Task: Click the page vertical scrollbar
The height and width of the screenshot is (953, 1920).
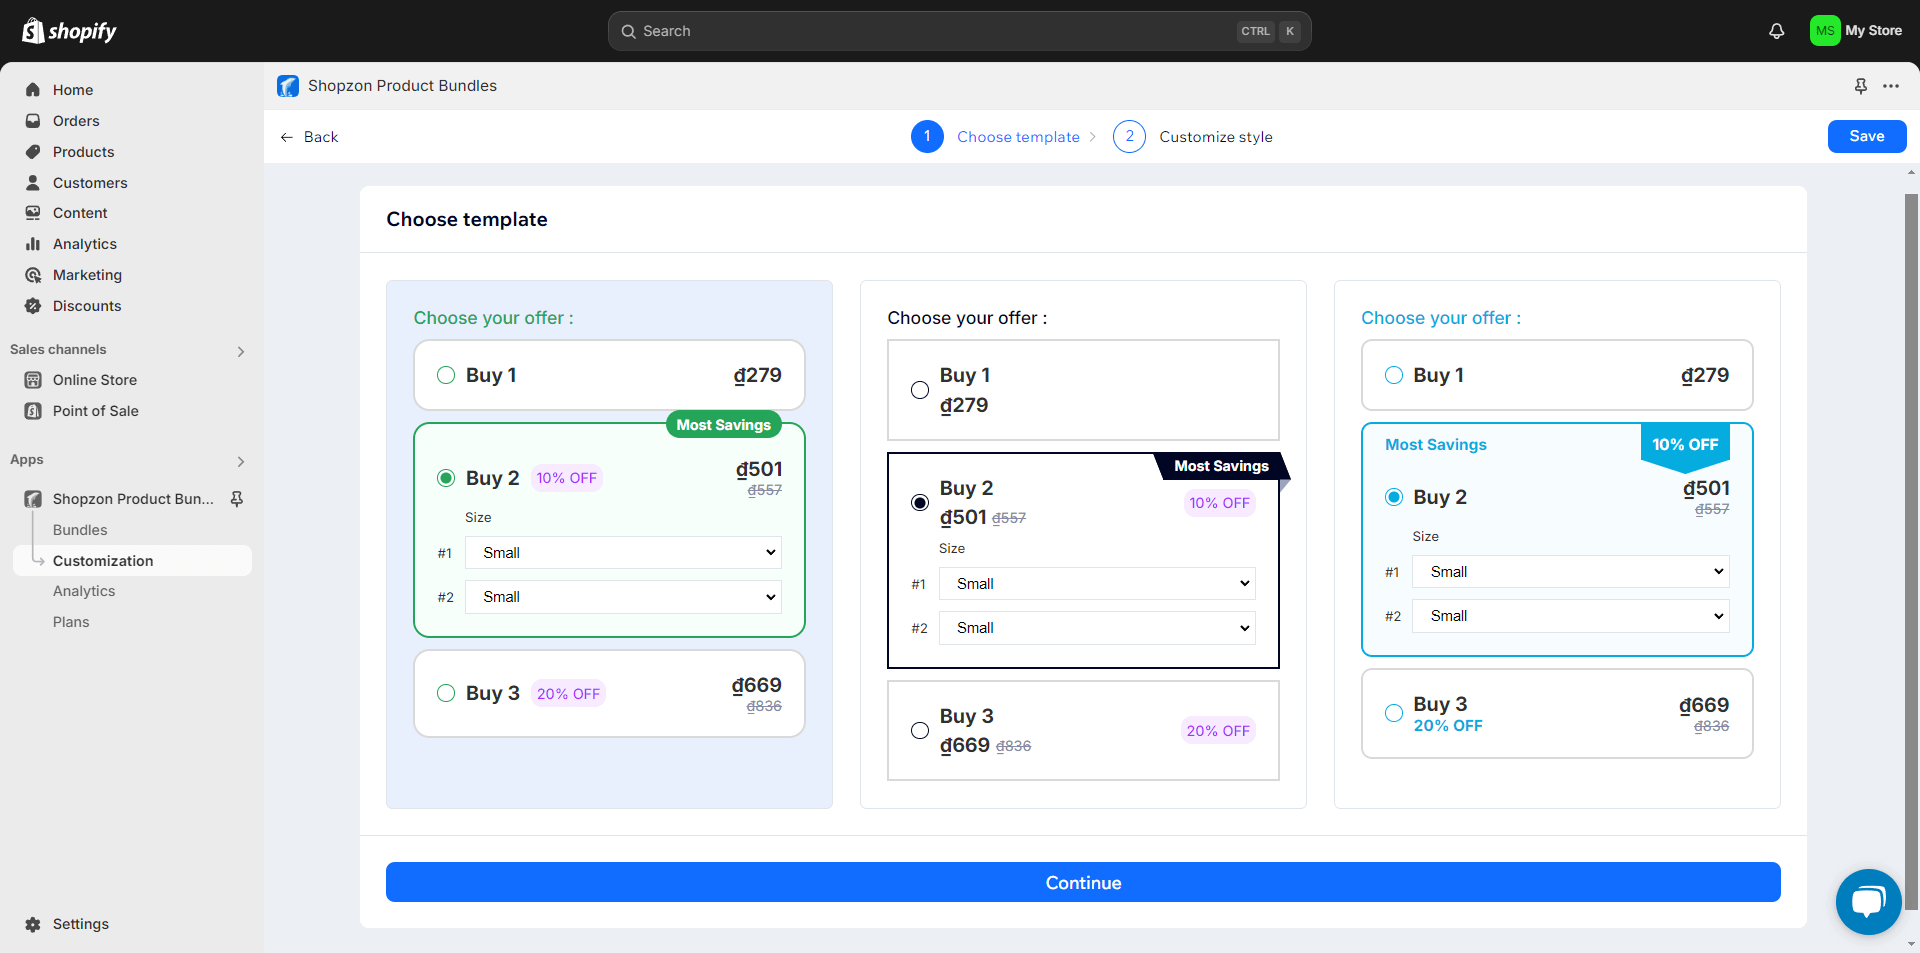Action: click(1911, 550)
